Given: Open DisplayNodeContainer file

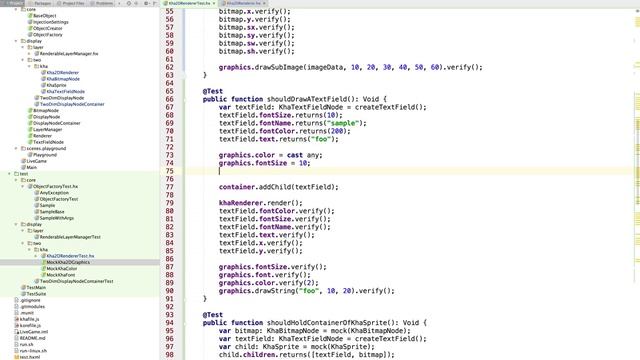Looking at the screenshot, I should [54, 123].
